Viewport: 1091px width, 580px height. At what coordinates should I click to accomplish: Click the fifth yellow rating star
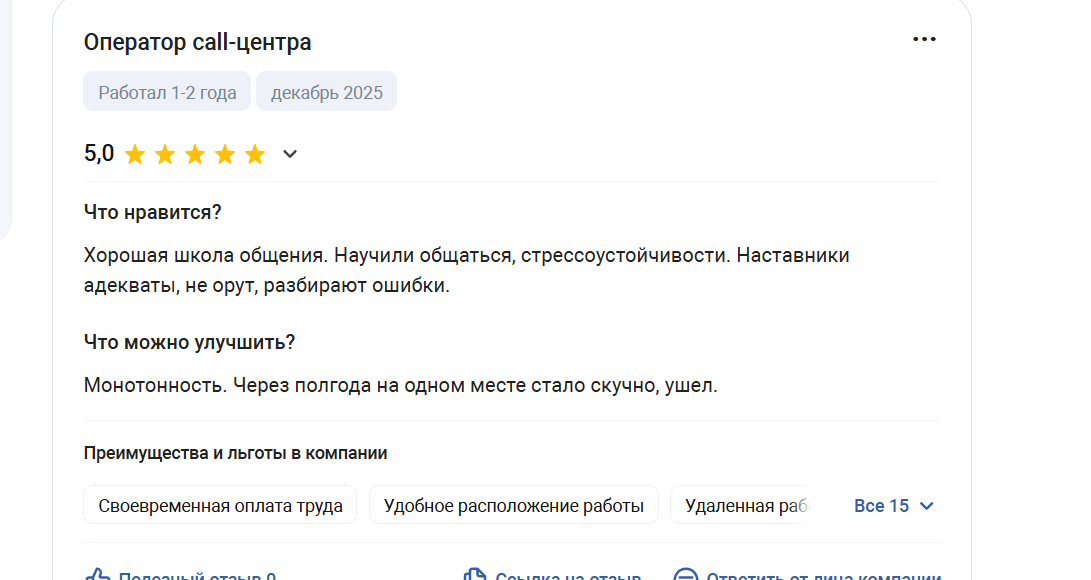(255, 154)
